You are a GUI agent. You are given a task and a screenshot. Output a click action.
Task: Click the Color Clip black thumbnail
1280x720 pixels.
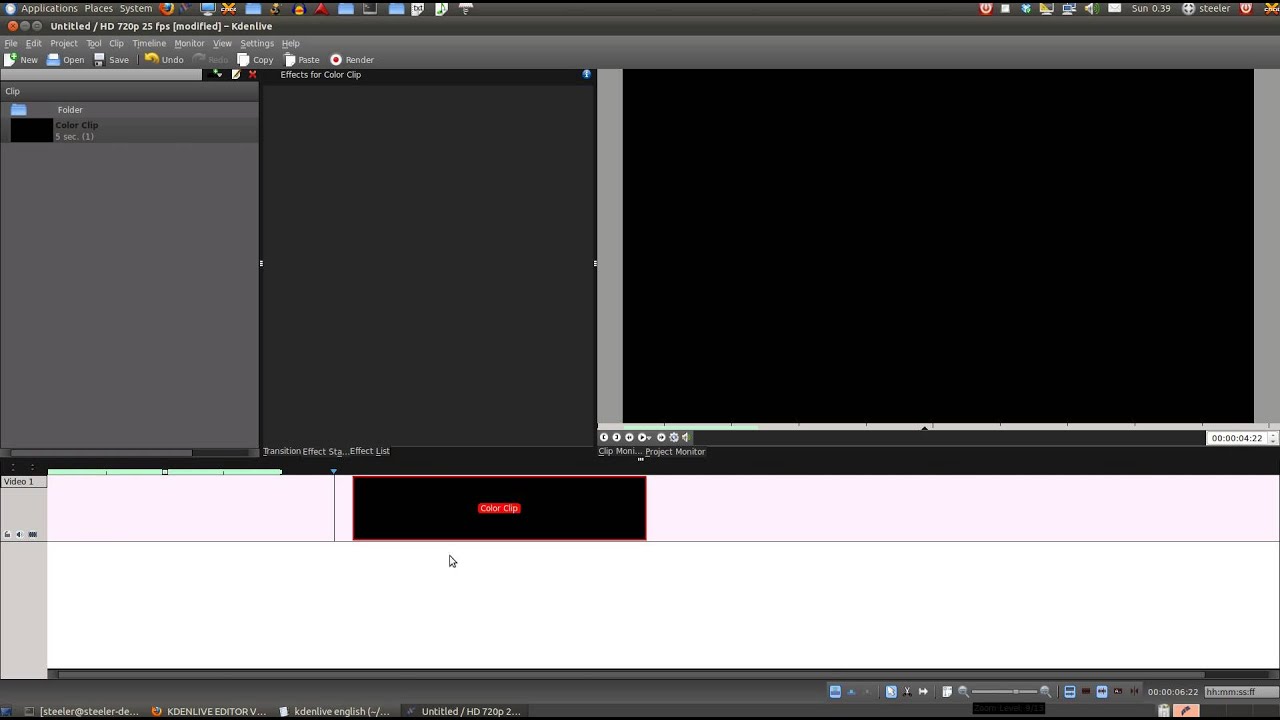click(x=31, y=130)
